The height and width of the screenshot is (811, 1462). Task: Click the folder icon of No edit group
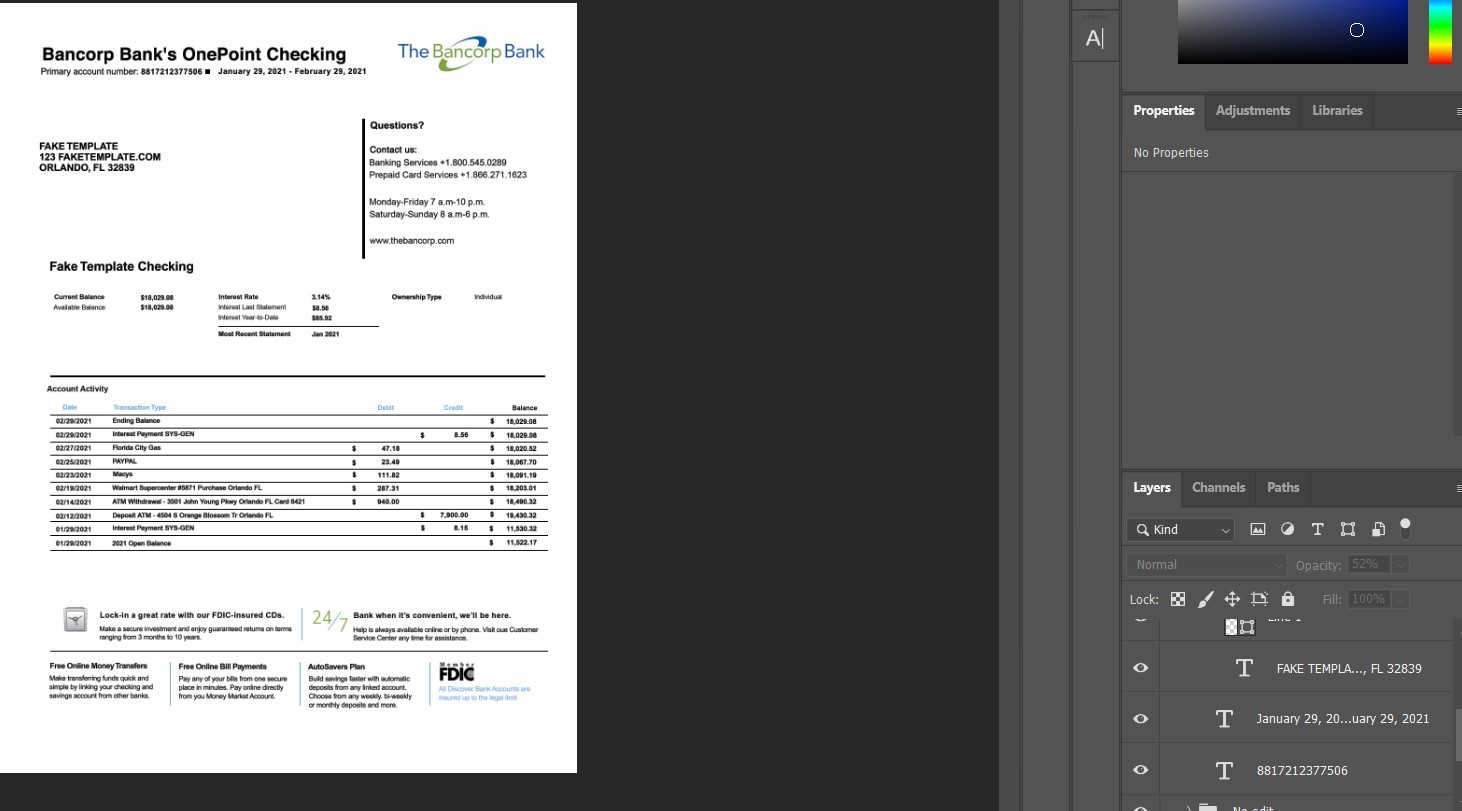1208,808
